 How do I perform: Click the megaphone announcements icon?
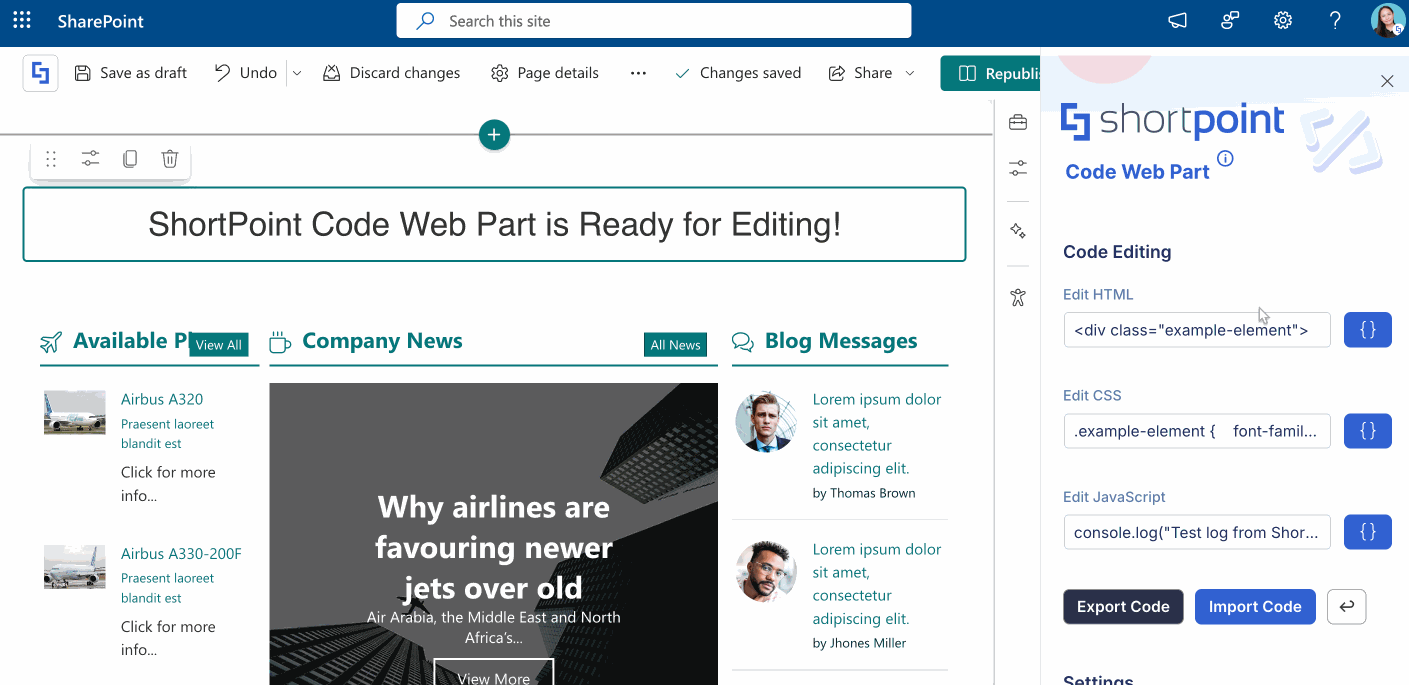pyautogui.click(x=1178, y=21)
